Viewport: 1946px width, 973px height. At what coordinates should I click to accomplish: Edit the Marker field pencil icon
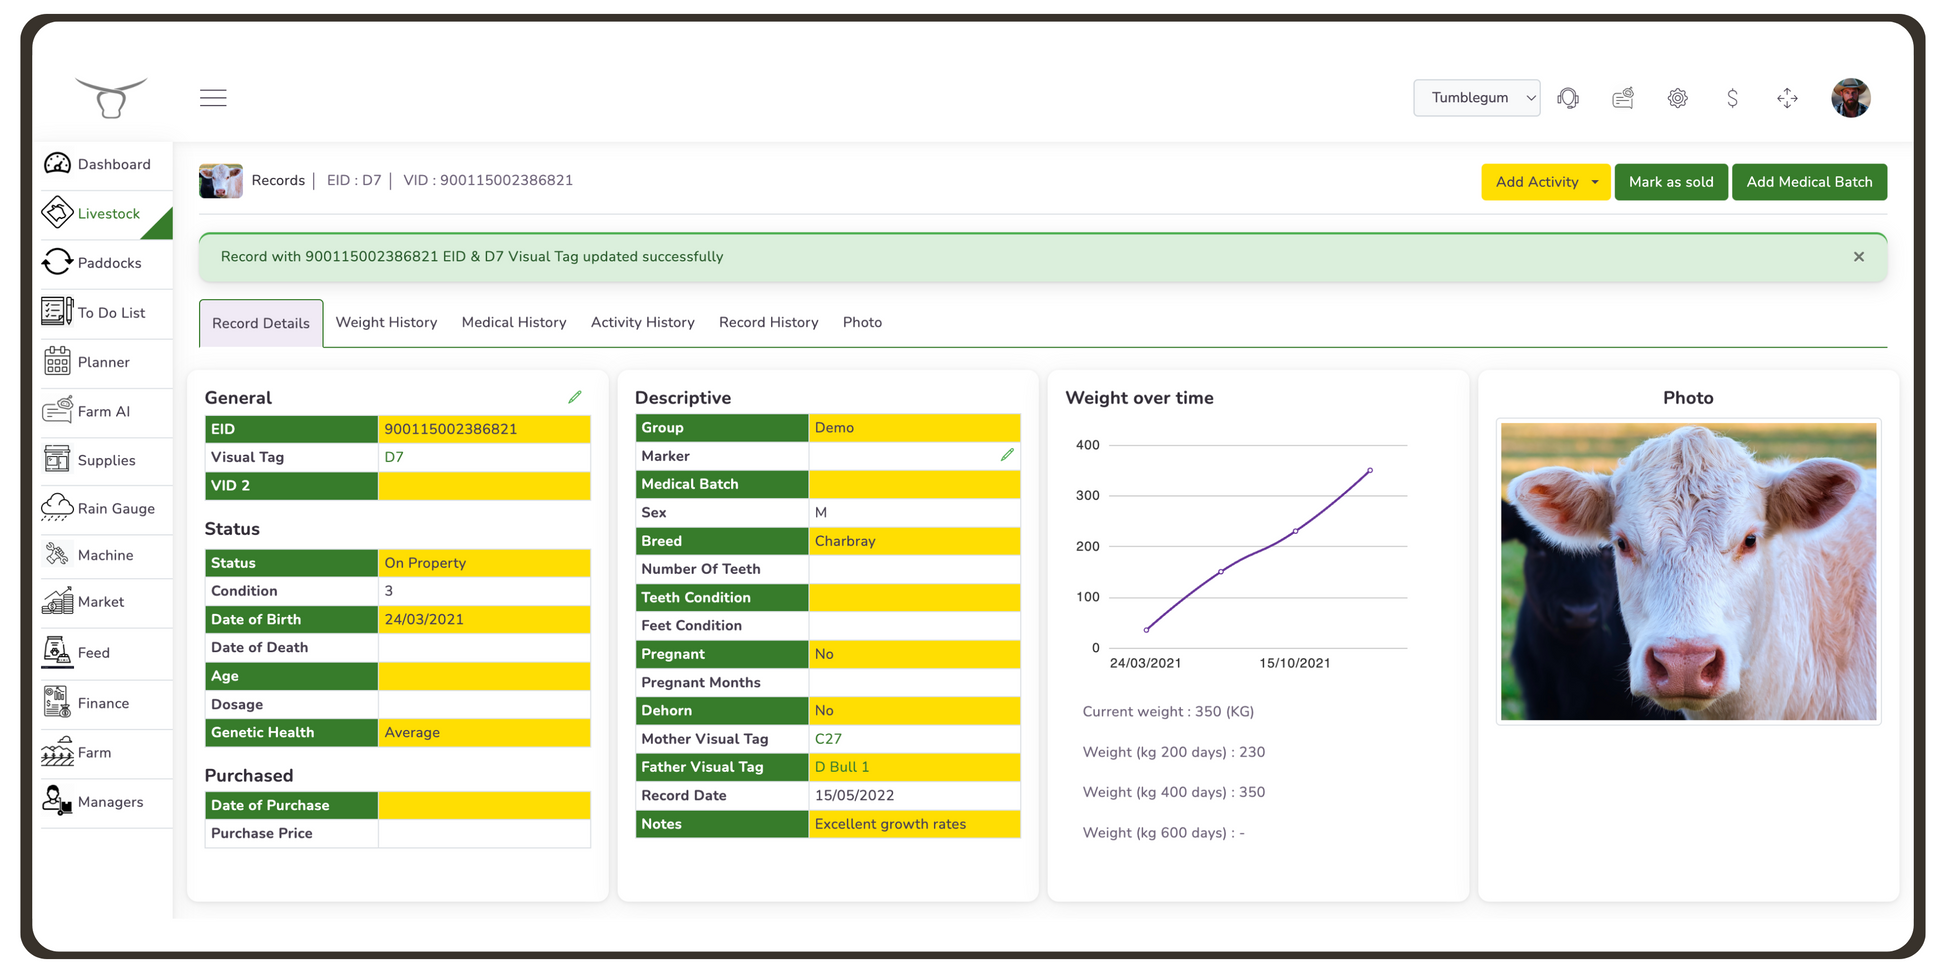coord(1007,455)
